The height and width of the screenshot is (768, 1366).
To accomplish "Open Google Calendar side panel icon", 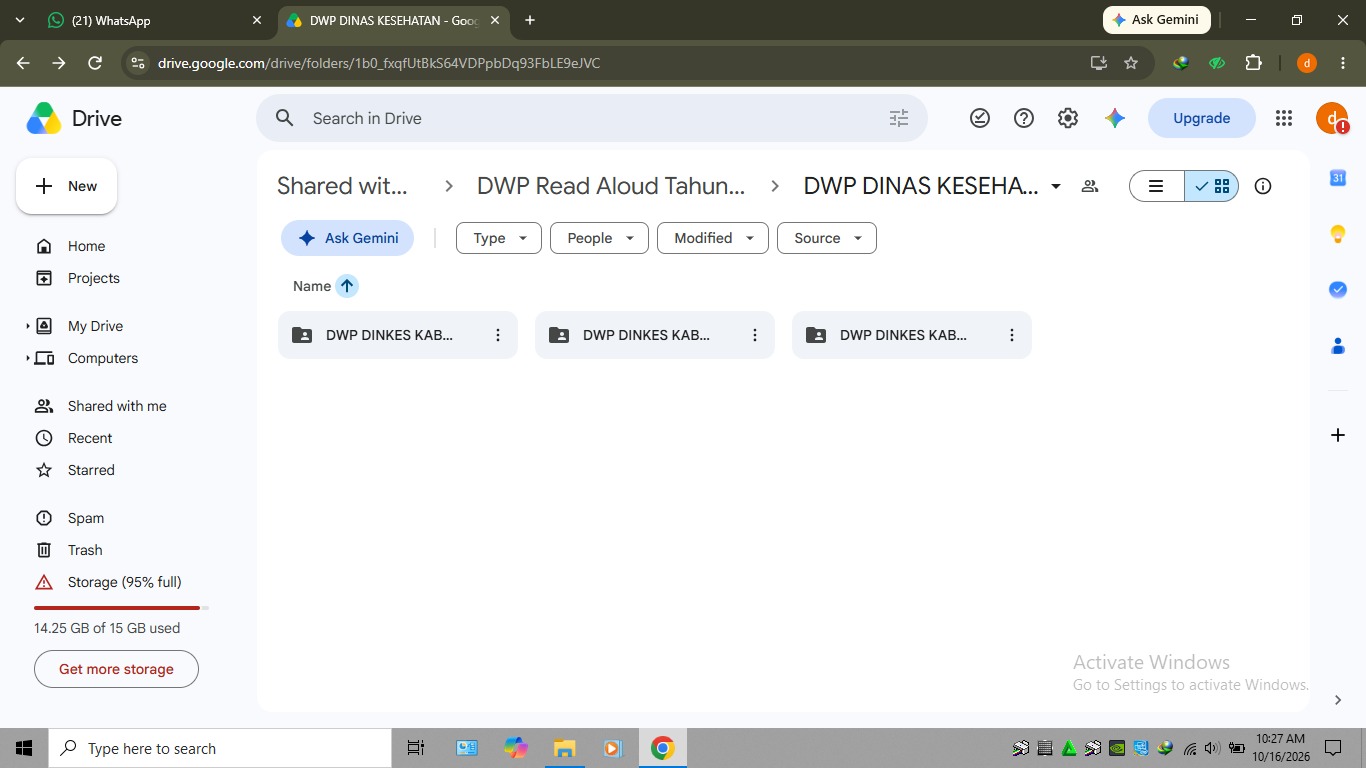I will coord(1338,178).
